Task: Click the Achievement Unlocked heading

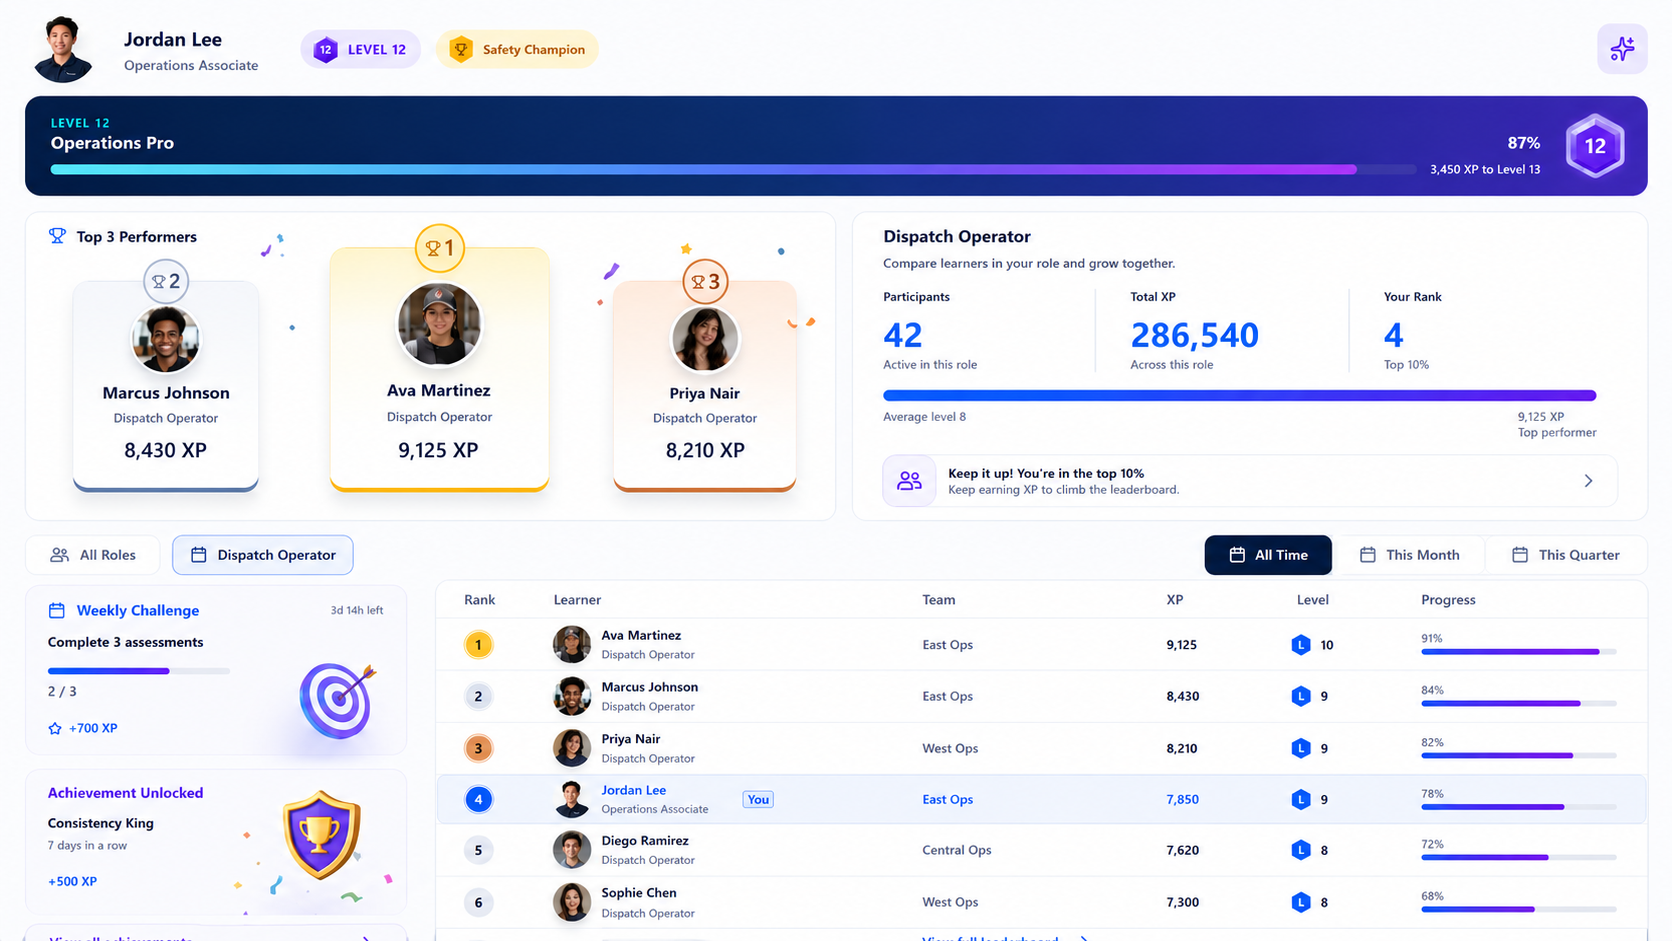Action: click(x=126, y=792)
